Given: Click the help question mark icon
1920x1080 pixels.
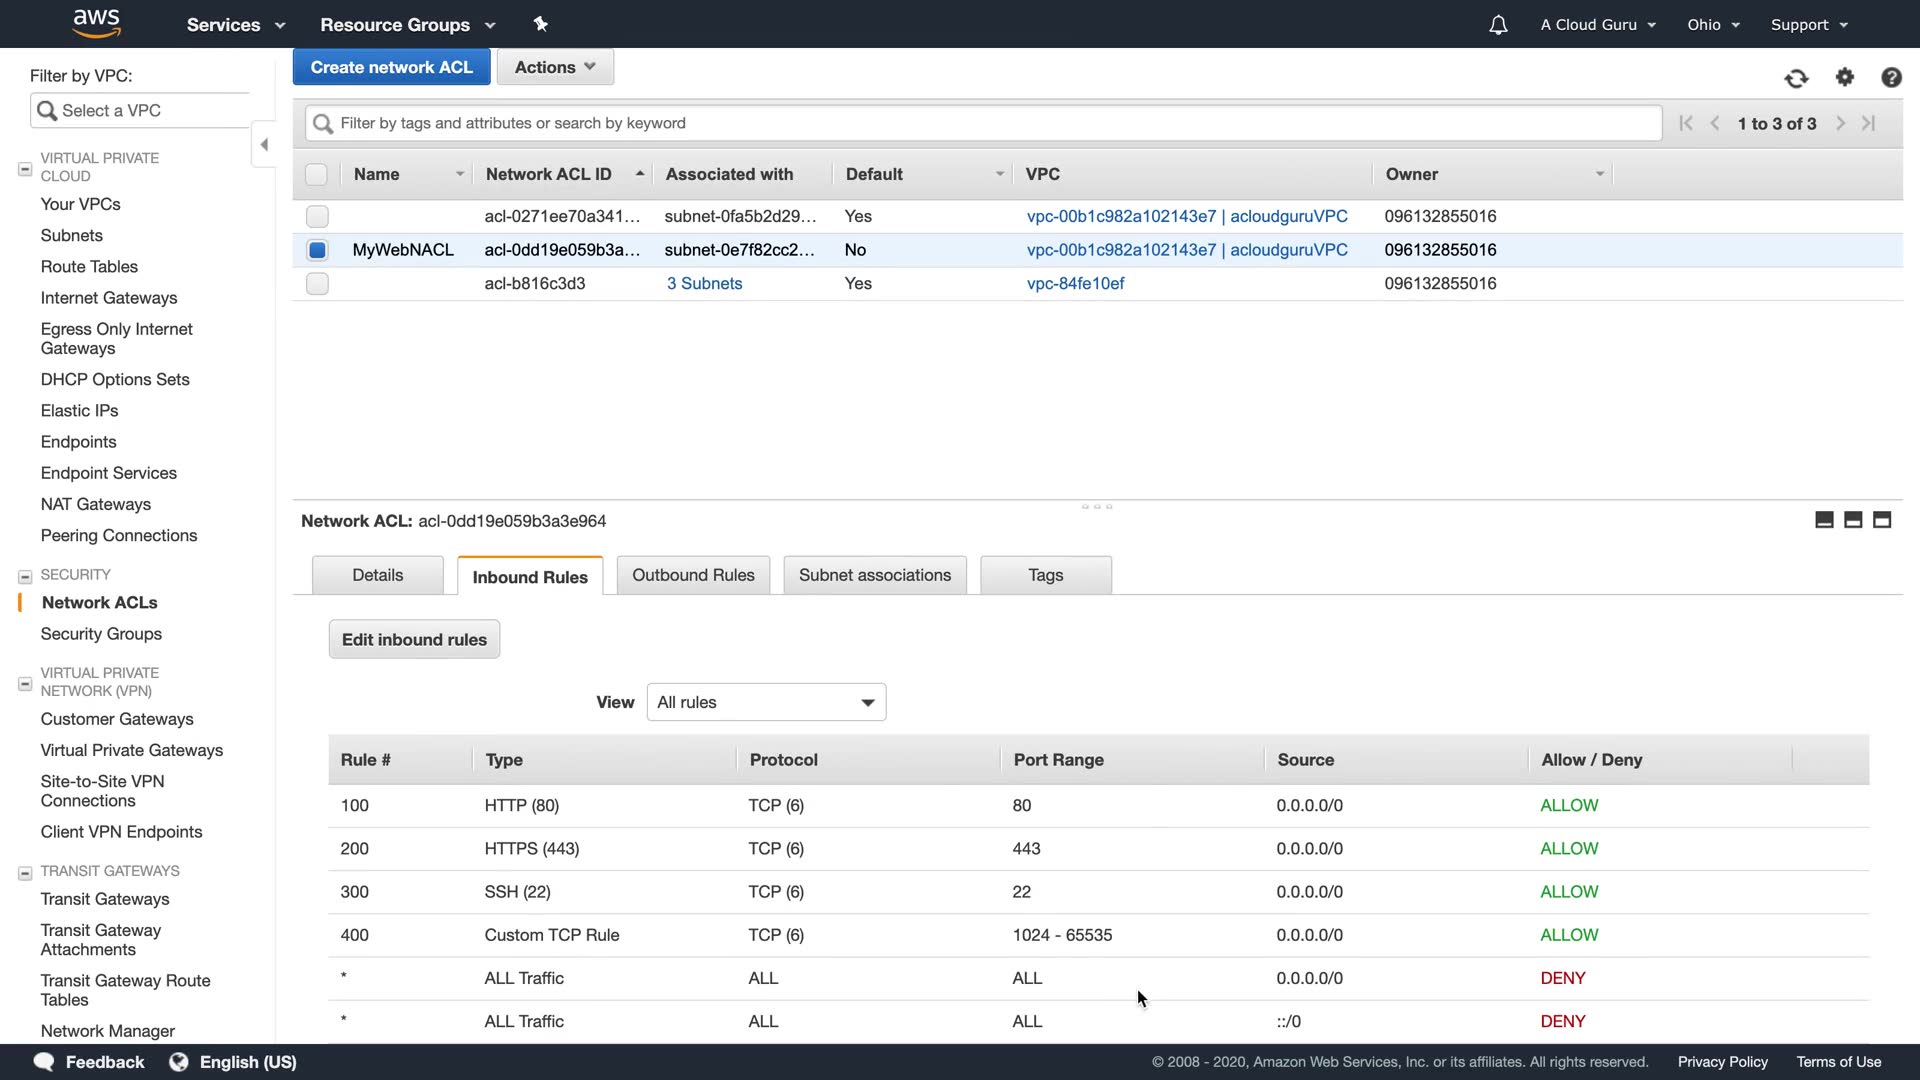Looking at the screenshot, I should pyautogui.click(x=1890, y=77).
